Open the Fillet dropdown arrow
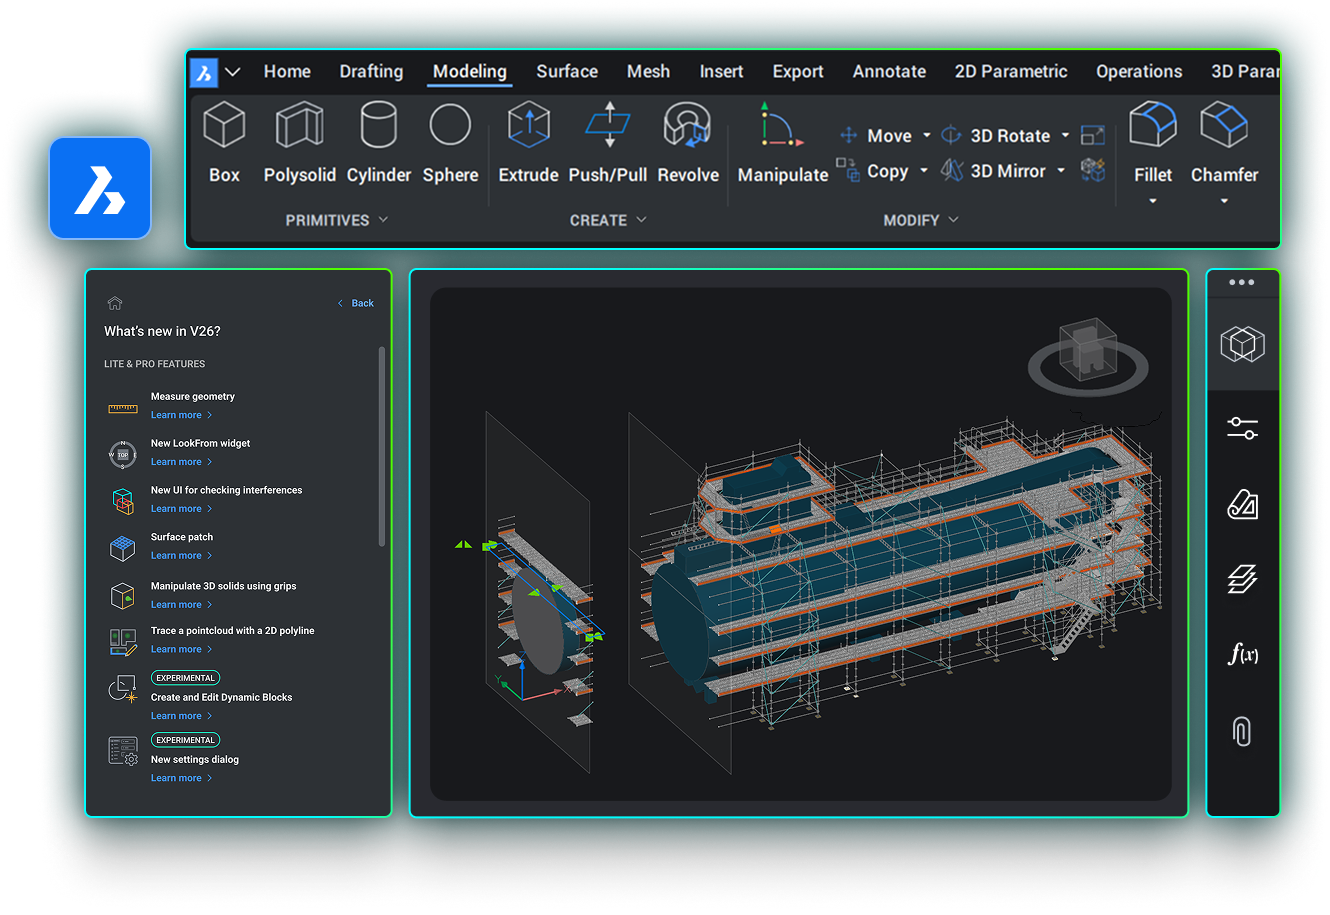The width and height of the screenshot is (1330, 915). (1152, 201)
